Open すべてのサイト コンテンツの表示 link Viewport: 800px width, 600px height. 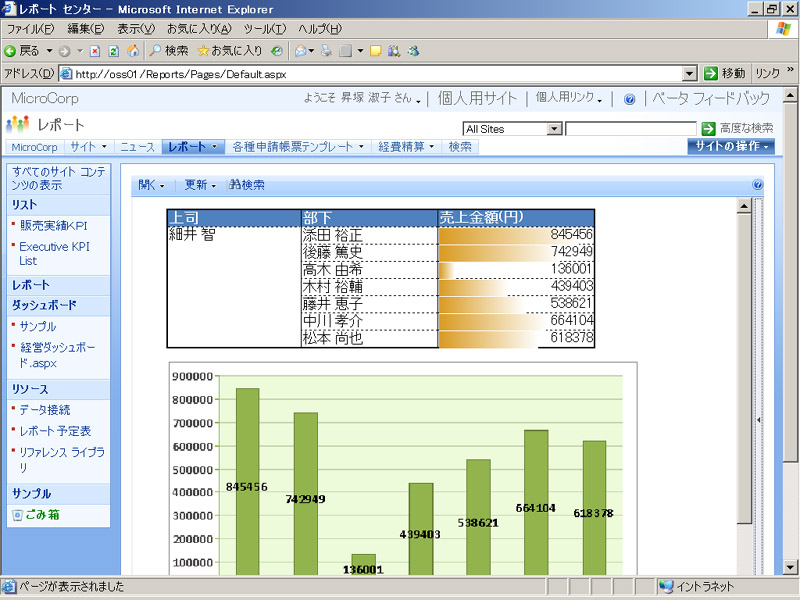(58, 179)
